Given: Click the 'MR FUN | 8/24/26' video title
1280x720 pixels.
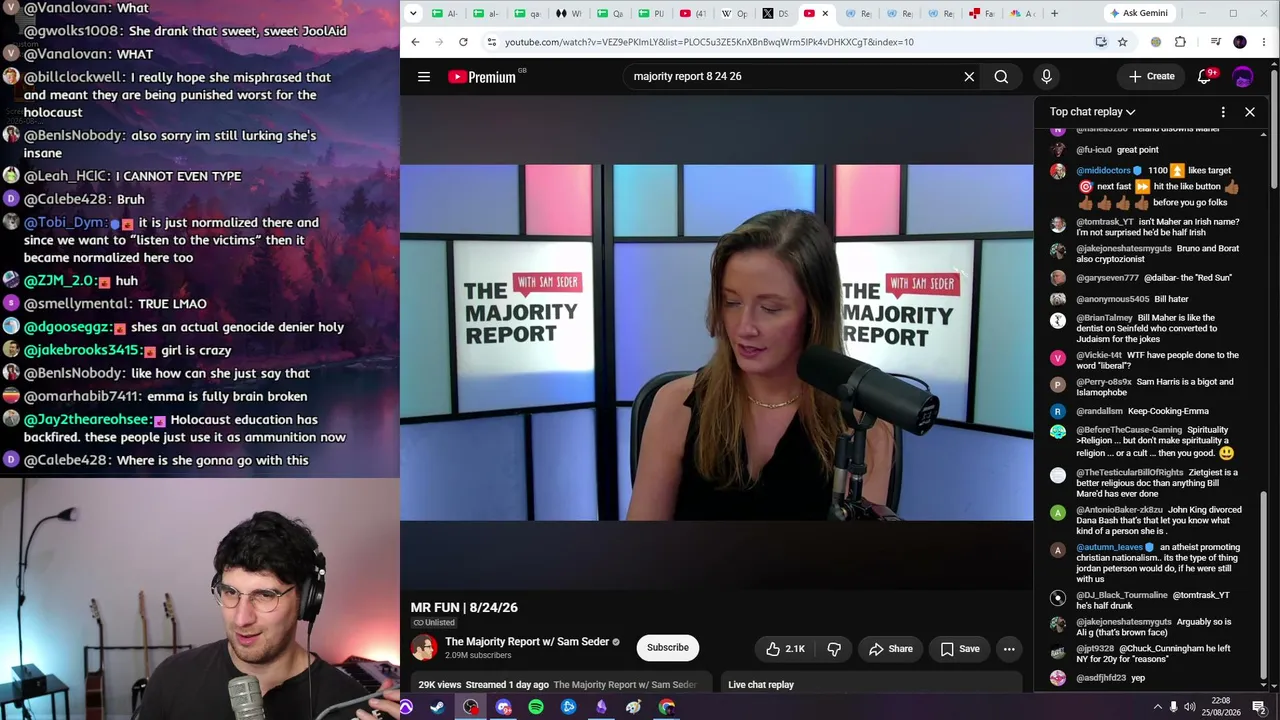Looking at the screenshot, I should (464, 608).
